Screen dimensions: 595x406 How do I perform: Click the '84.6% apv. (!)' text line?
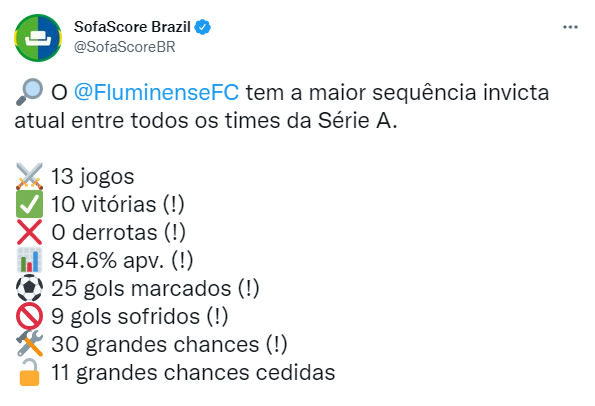pos(122,261)
